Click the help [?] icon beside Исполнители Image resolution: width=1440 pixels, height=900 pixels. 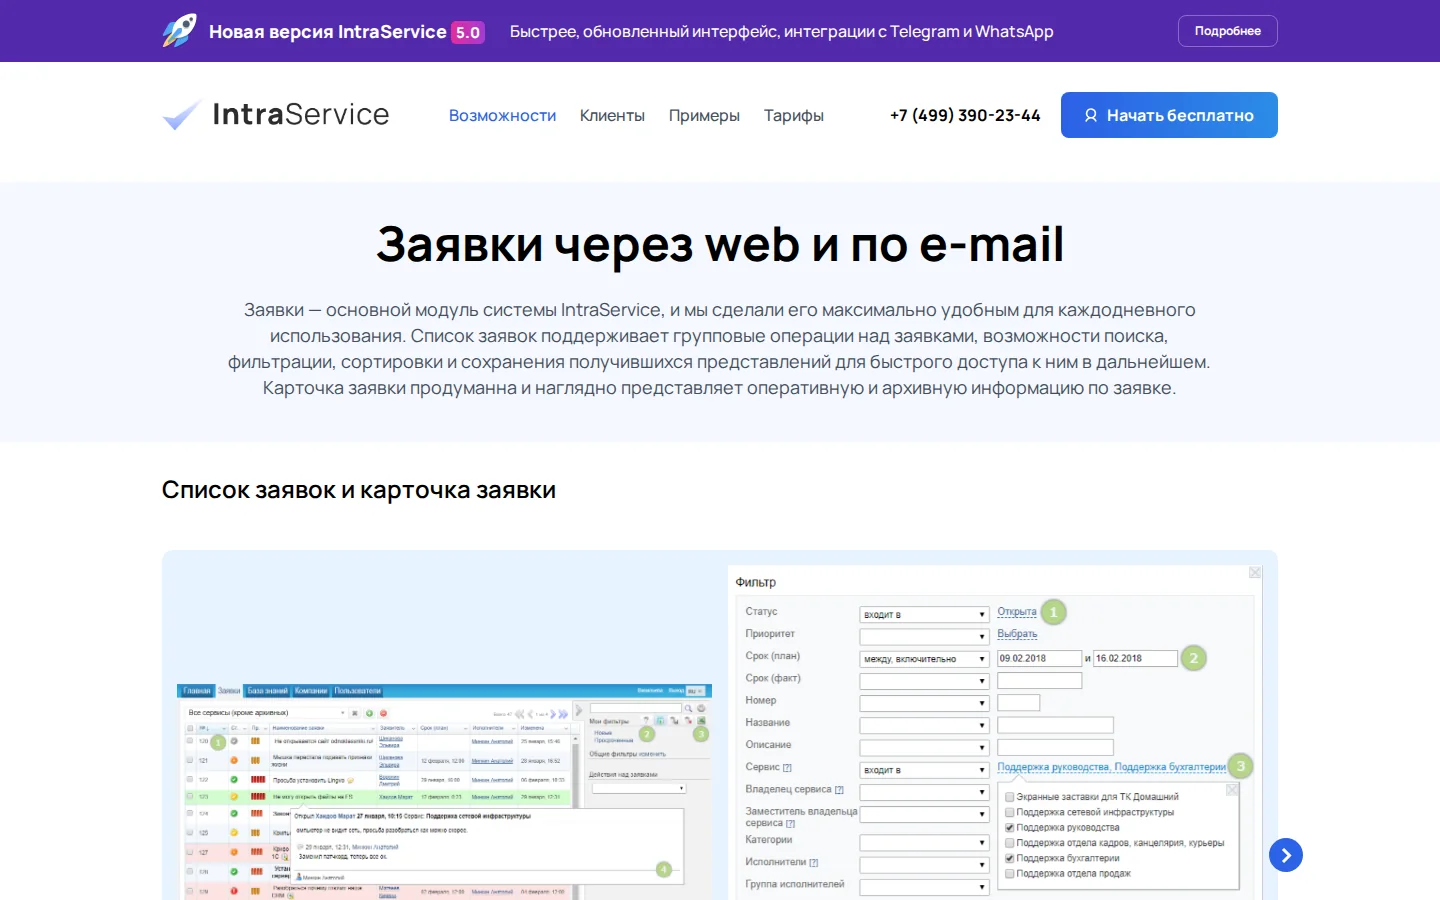click(813, 862)
